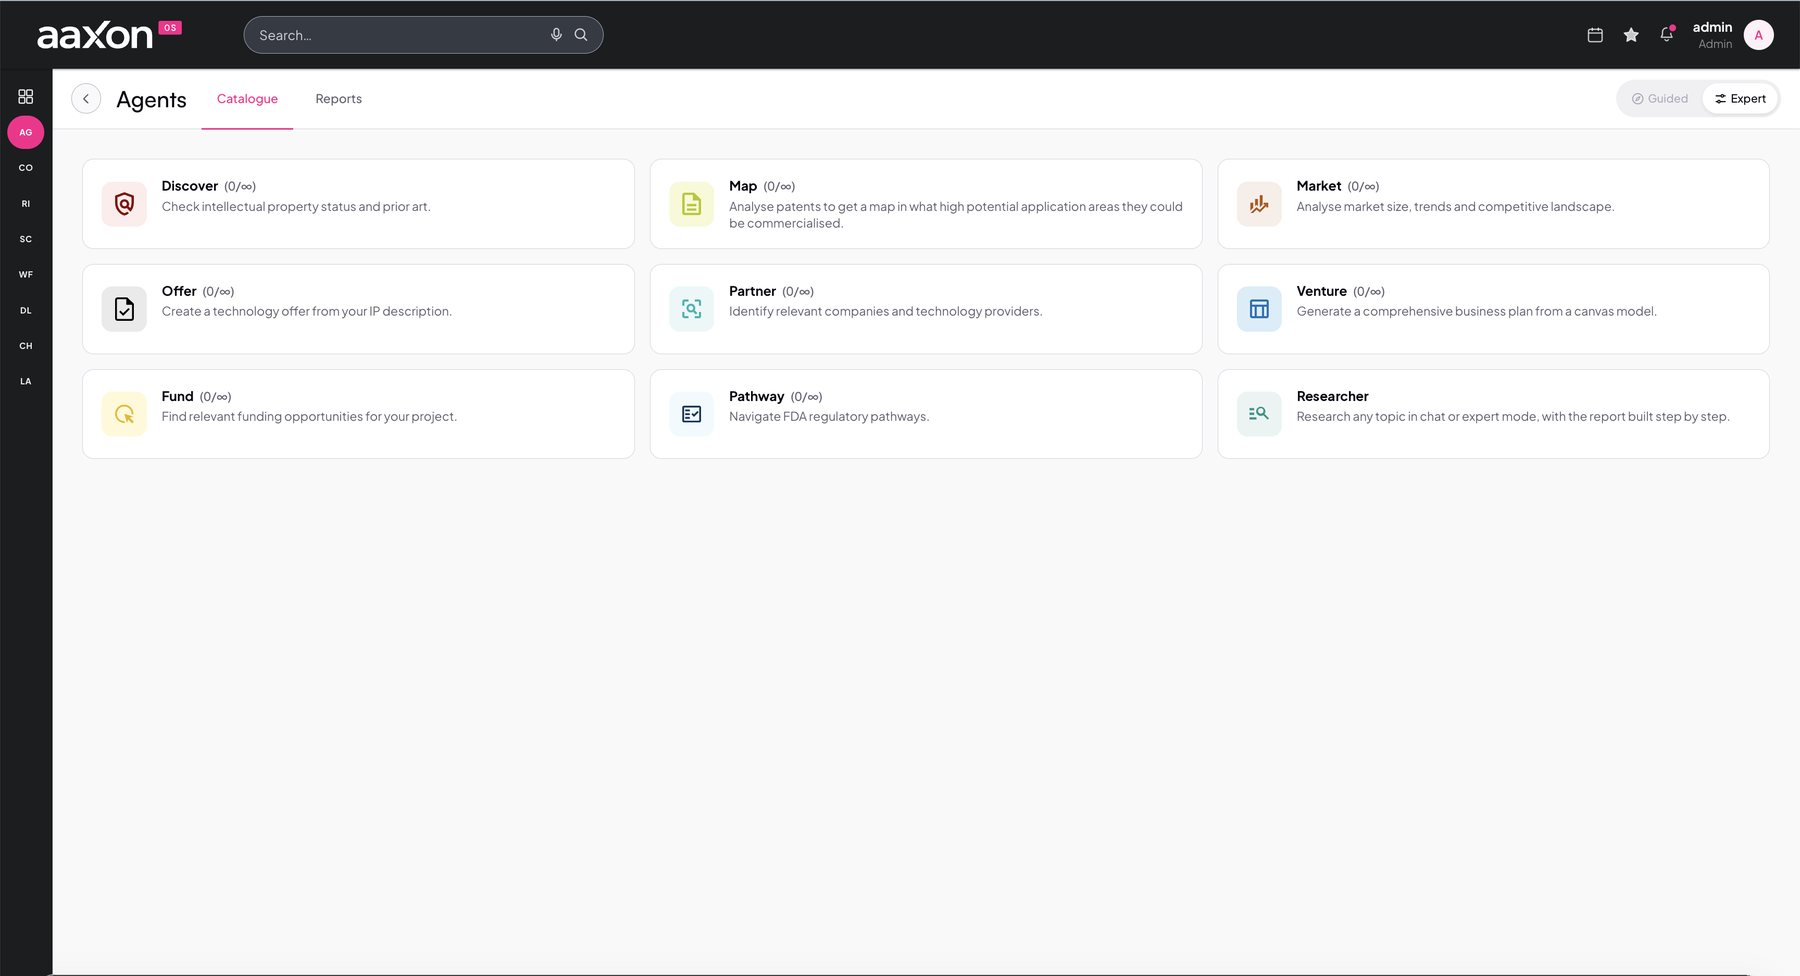Open the Venture agent title
The image size is (1800, 976).
(x=1322, y=291)
